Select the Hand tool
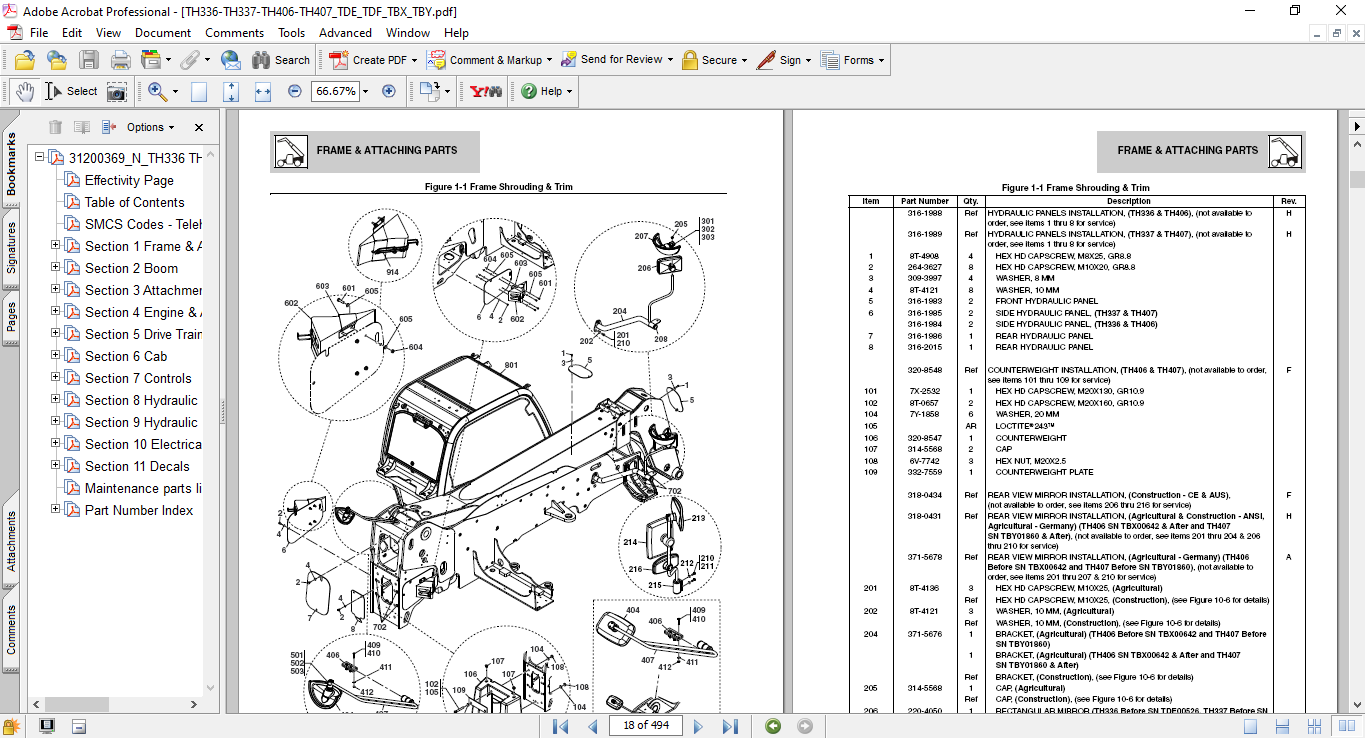The image size is (1365, 738). 25,91
